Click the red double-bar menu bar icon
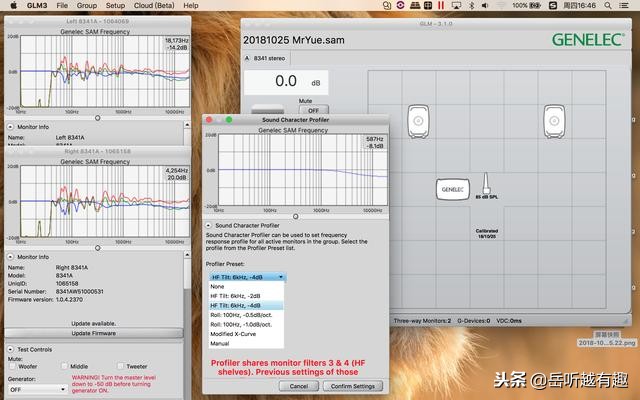 click(x=441, y=5)
